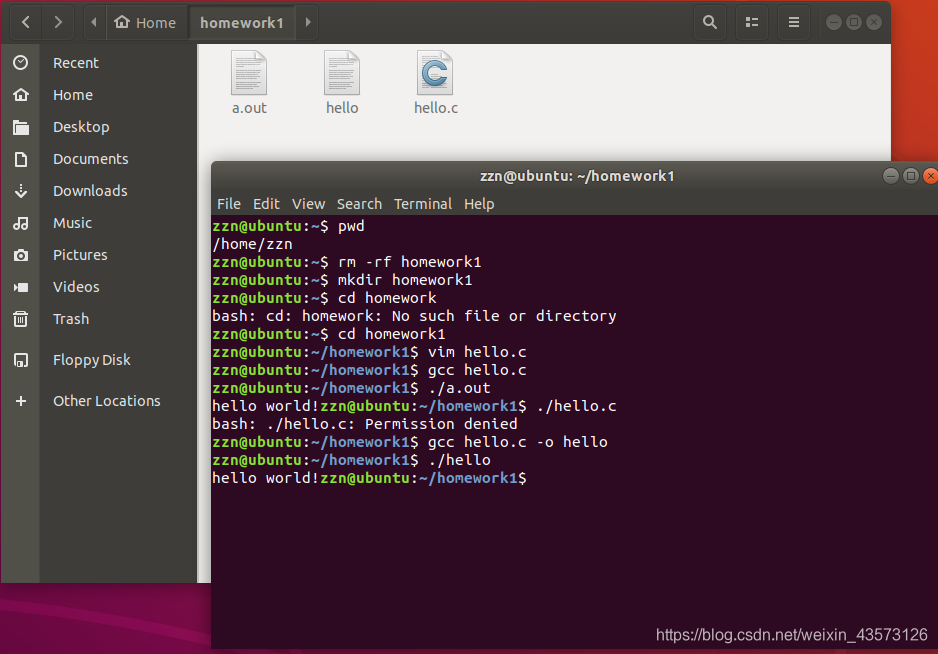Open the Home path-bar button
The image size is (938, 654).
[x=145, y=23]
